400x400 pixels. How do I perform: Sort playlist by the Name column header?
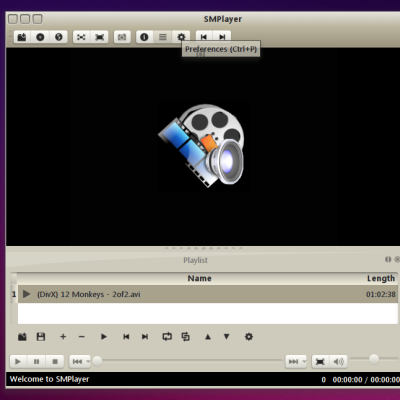coord(199,278)
